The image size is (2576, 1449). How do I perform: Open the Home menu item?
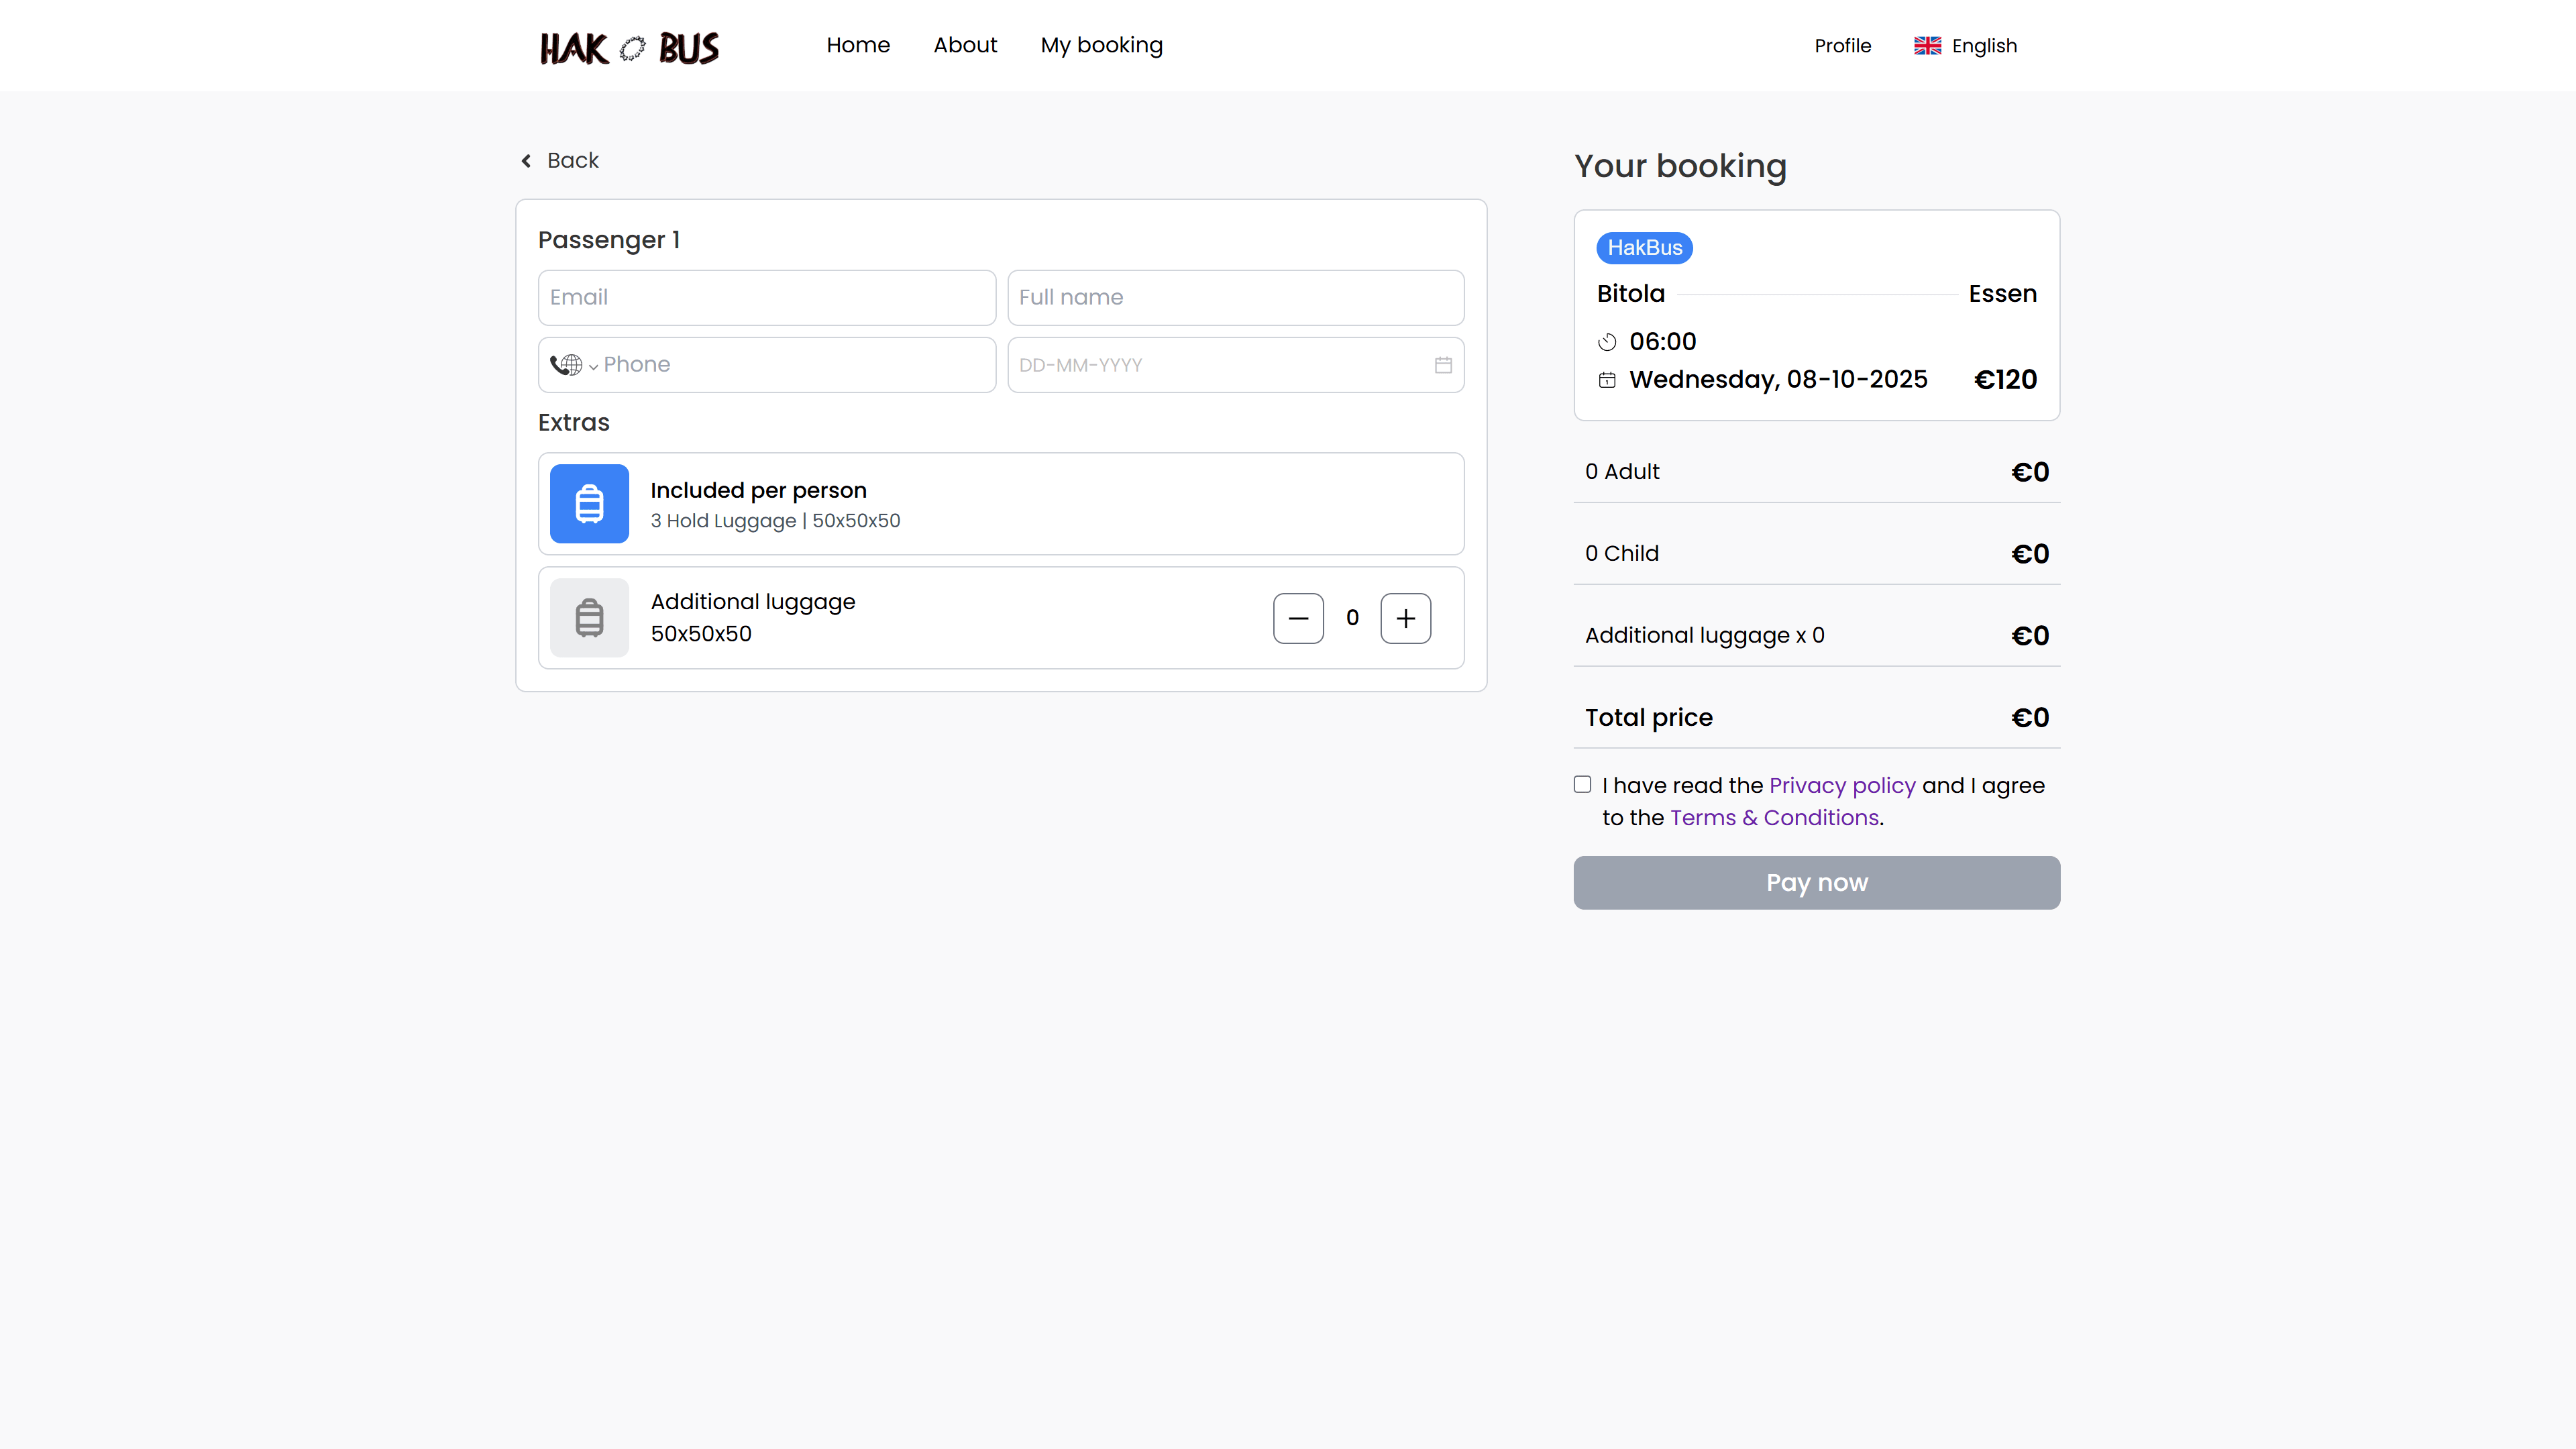pyautogui.click(x=857, y=45)
